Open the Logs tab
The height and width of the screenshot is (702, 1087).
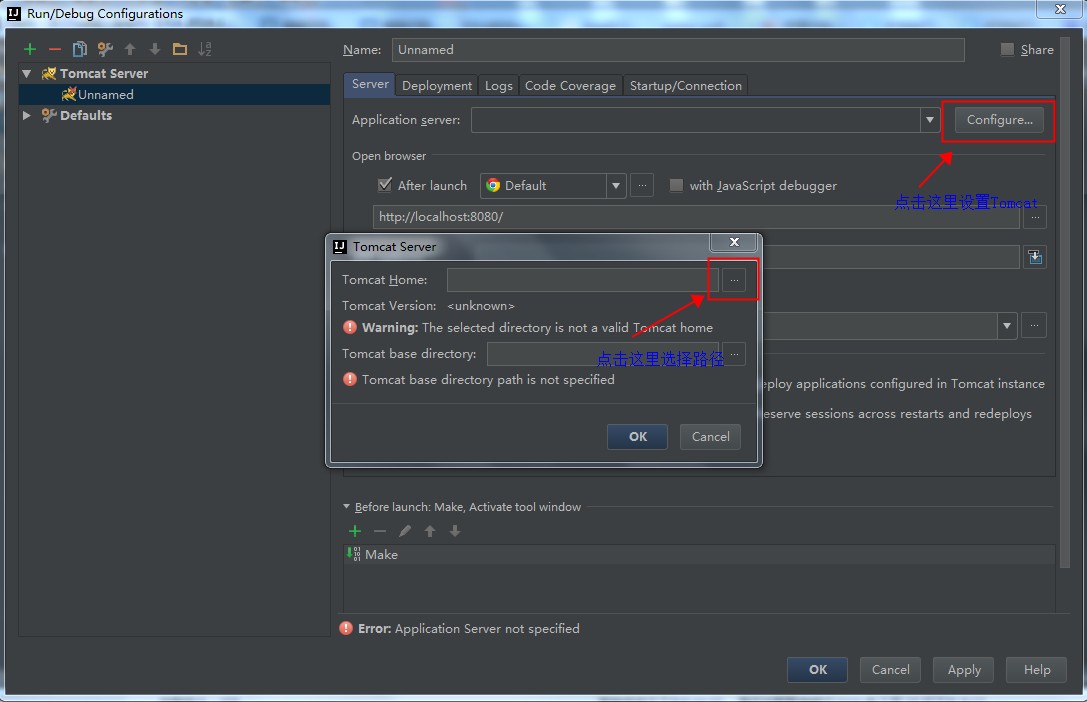(498, 85)
